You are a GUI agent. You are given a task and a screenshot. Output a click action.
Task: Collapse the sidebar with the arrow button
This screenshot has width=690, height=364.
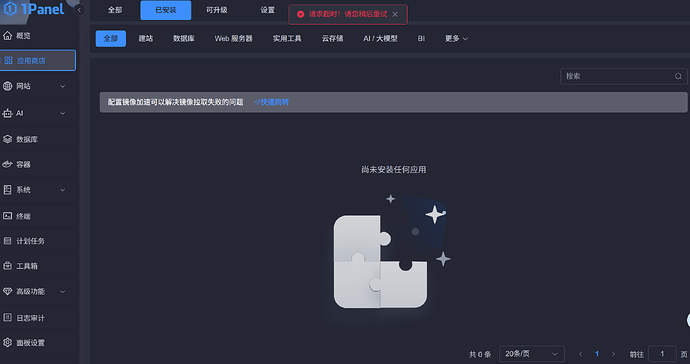[79, 10]
